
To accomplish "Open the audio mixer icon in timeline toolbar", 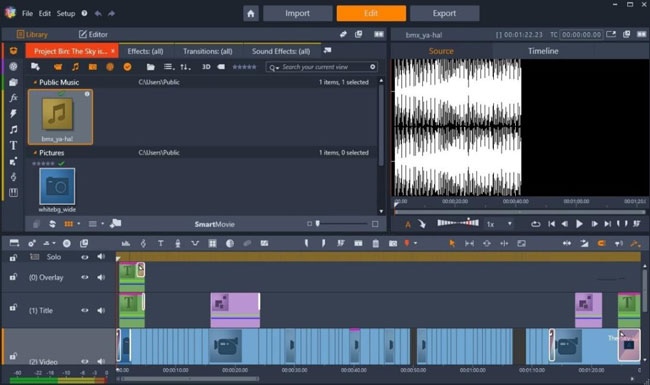I will point(126,243).
